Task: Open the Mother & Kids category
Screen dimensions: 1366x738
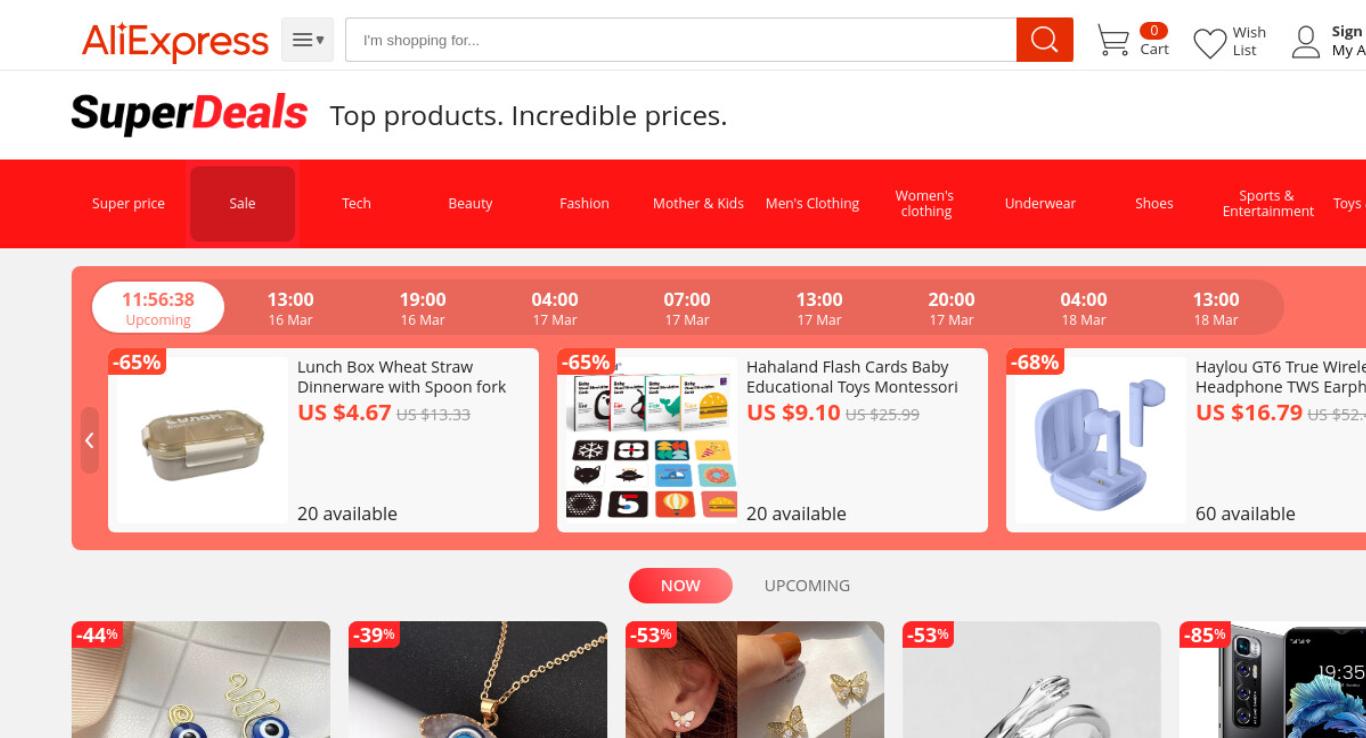Action: [698, 203]
